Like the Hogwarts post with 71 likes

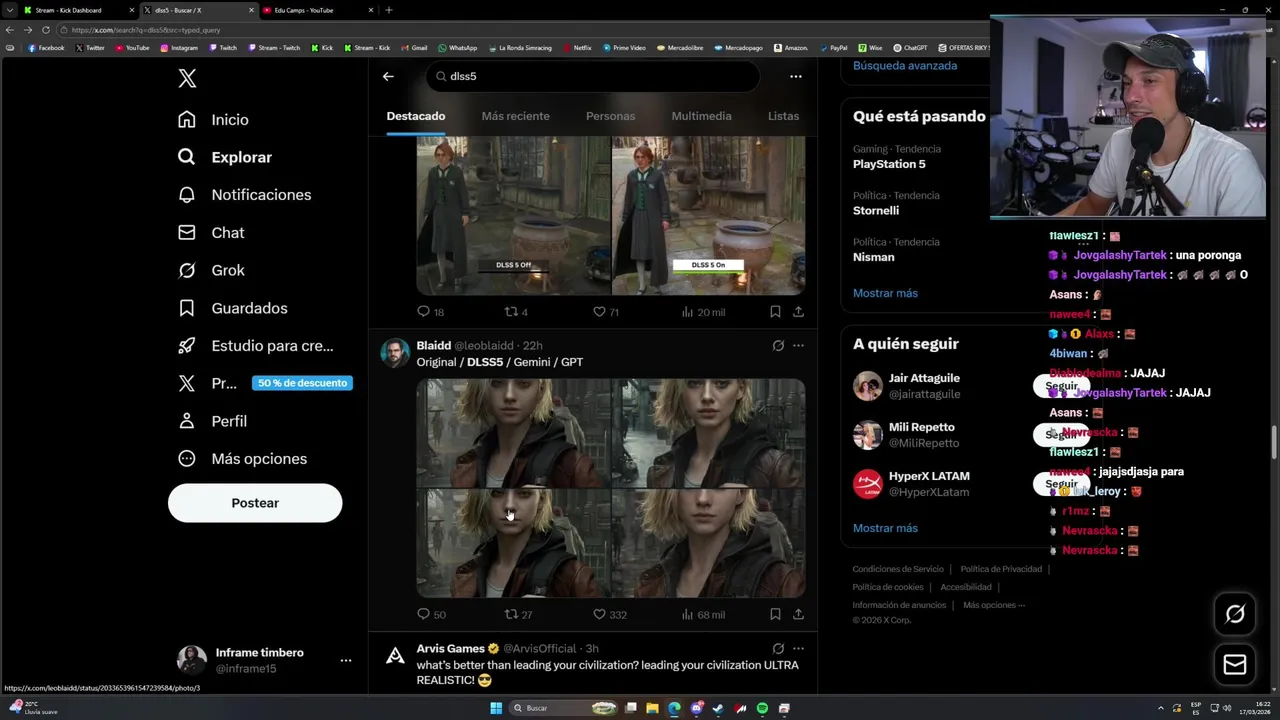pos(606,312)
